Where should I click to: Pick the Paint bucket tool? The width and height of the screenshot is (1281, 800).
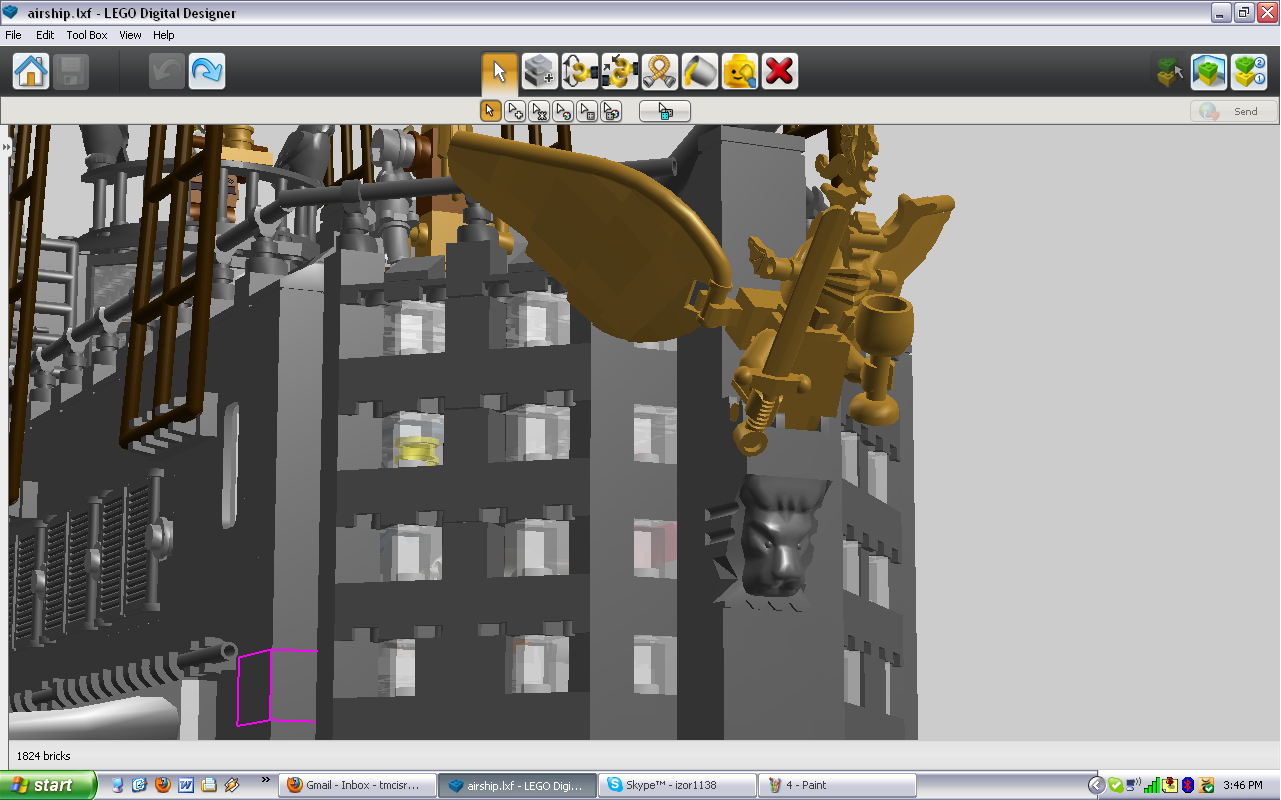click(x=700, y=72)
